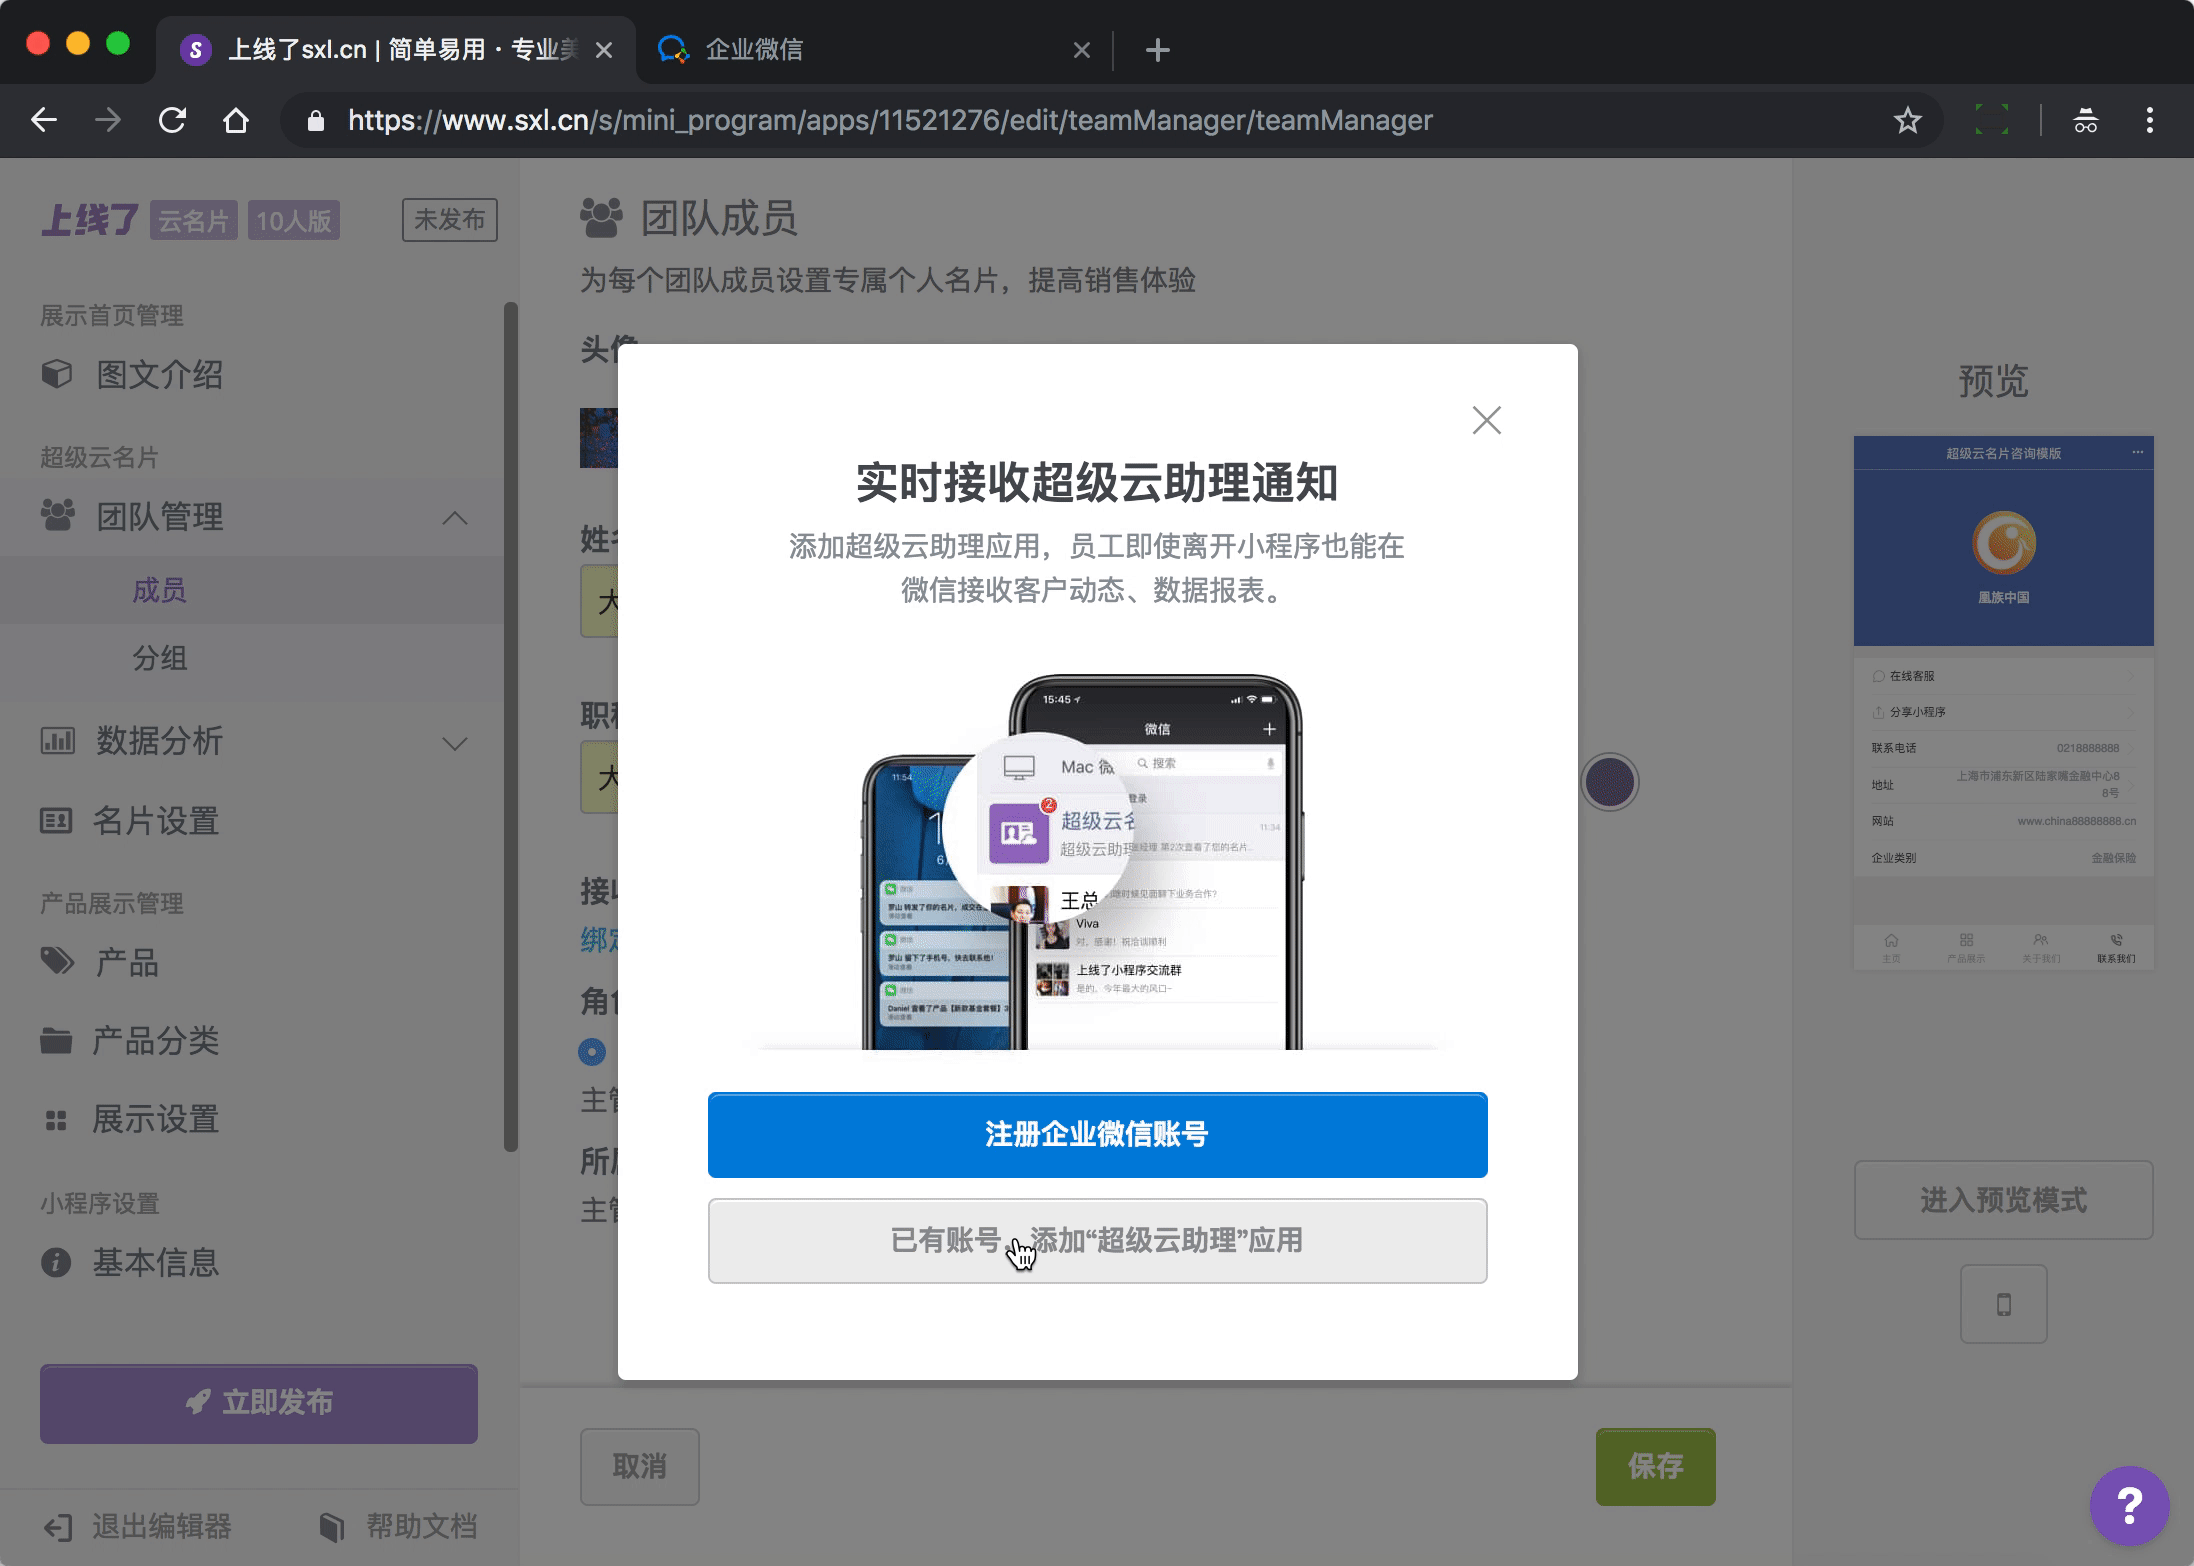
Task: Select 成员 submenu item
Action: tap(159, 590)
